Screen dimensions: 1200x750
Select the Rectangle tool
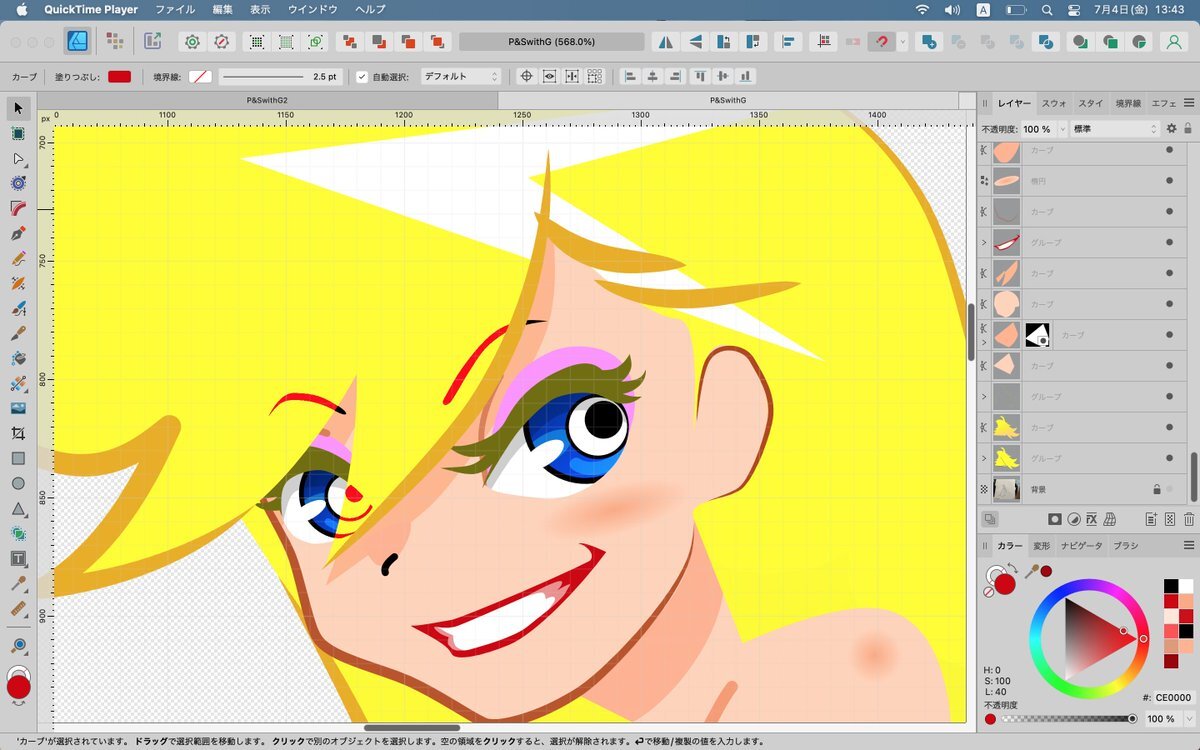coord(18,458)
